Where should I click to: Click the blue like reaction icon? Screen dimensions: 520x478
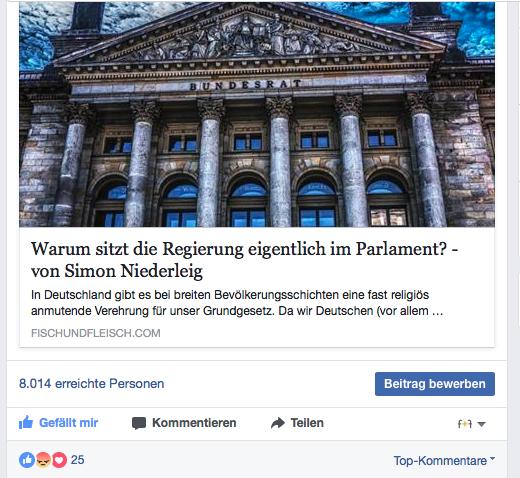pyautogui.click(x=27, y=460)
